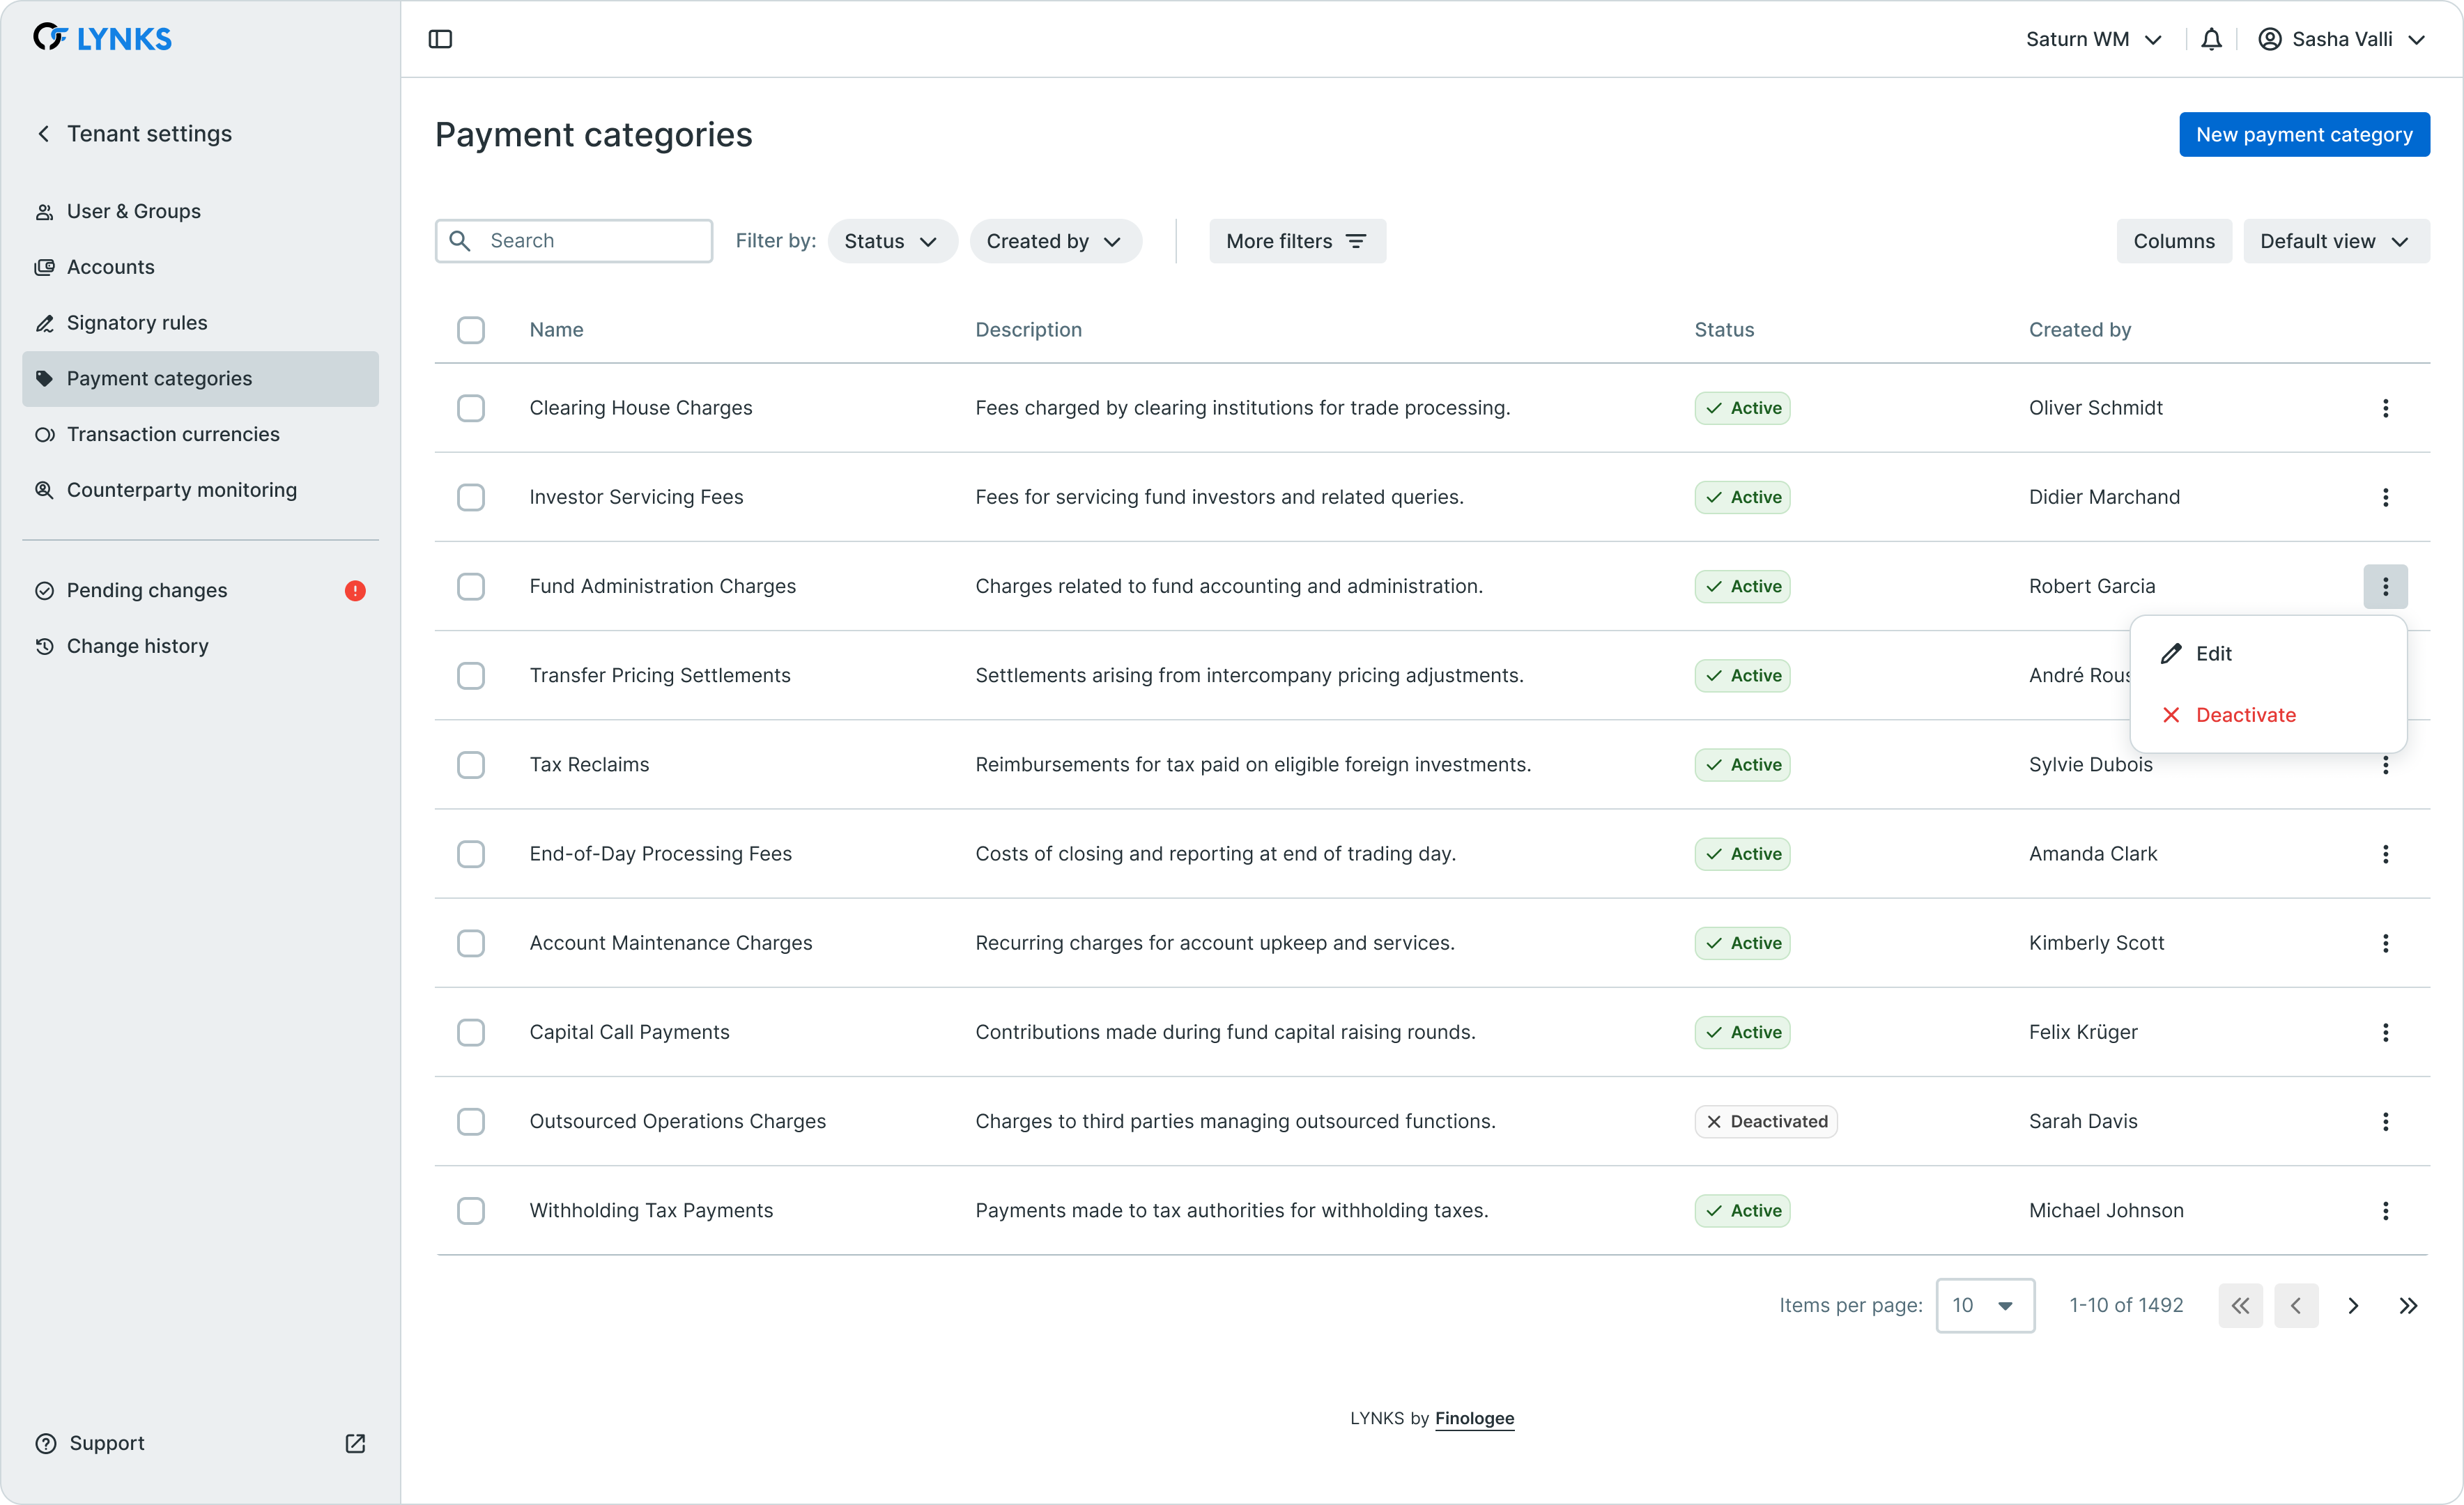
Task: Click the New payment category button
Action: pos(2303,135)
